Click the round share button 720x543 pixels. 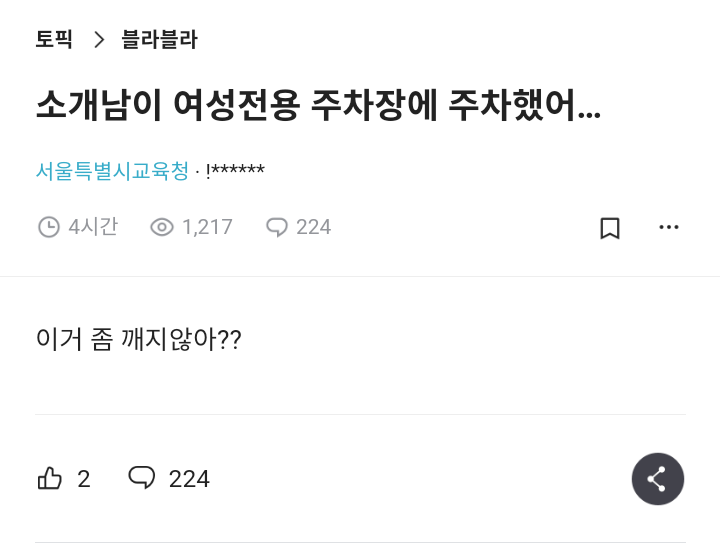[657, 479]
